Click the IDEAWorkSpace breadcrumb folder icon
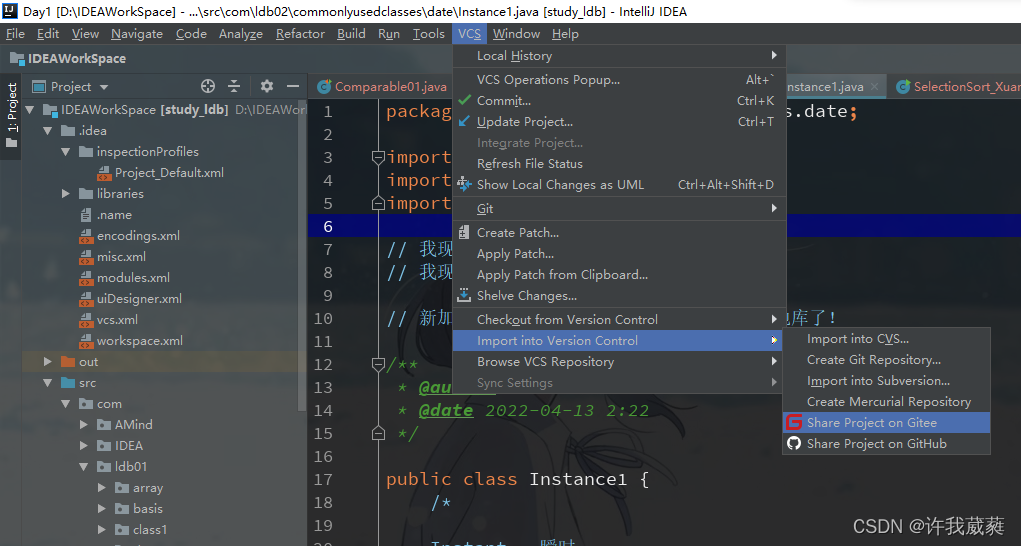The width and height of the screenshot is (1021, 546). (x=17, y=59)
